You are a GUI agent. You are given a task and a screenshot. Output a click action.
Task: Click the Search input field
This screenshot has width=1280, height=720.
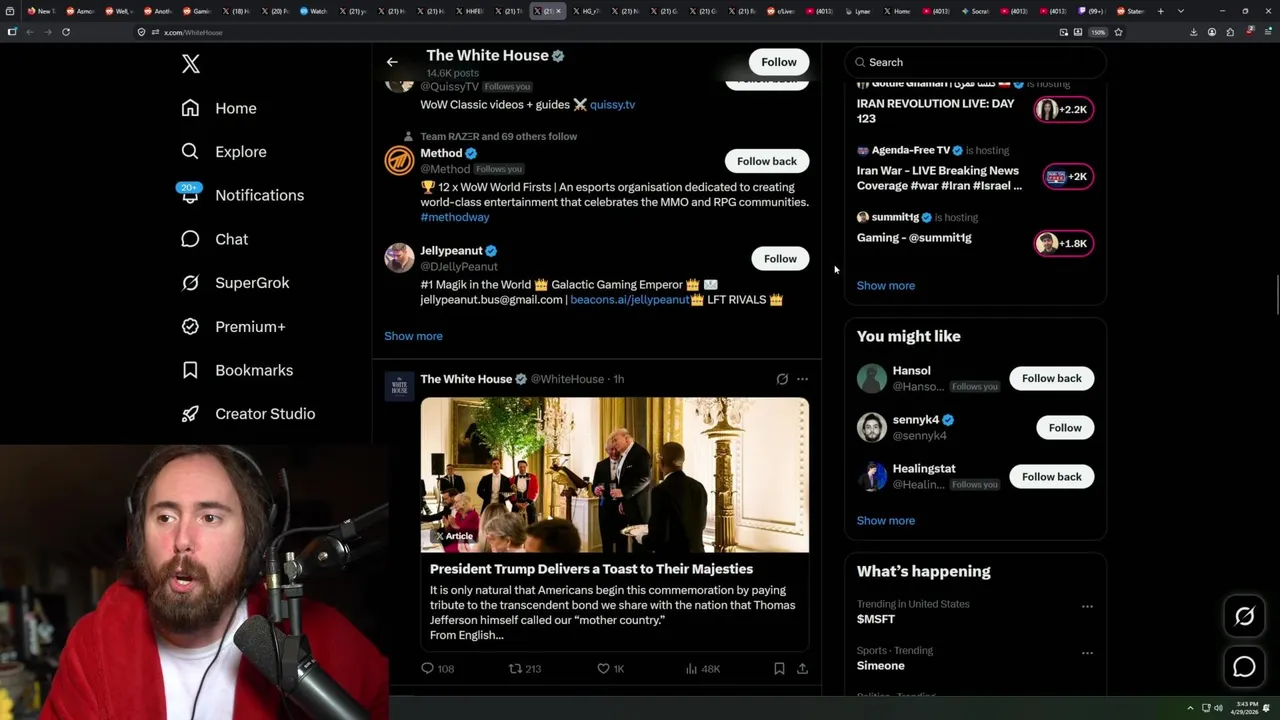tap(976, 62)
